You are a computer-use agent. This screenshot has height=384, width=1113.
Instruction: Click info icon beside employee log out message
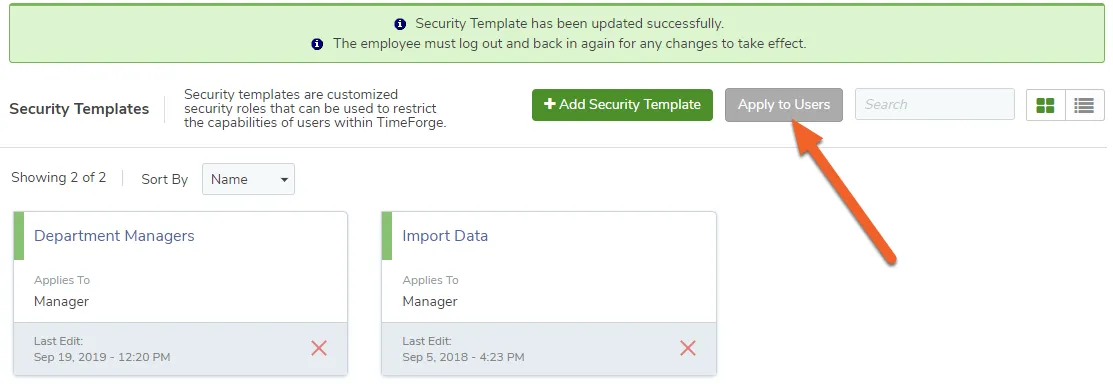tap(318, 43)
